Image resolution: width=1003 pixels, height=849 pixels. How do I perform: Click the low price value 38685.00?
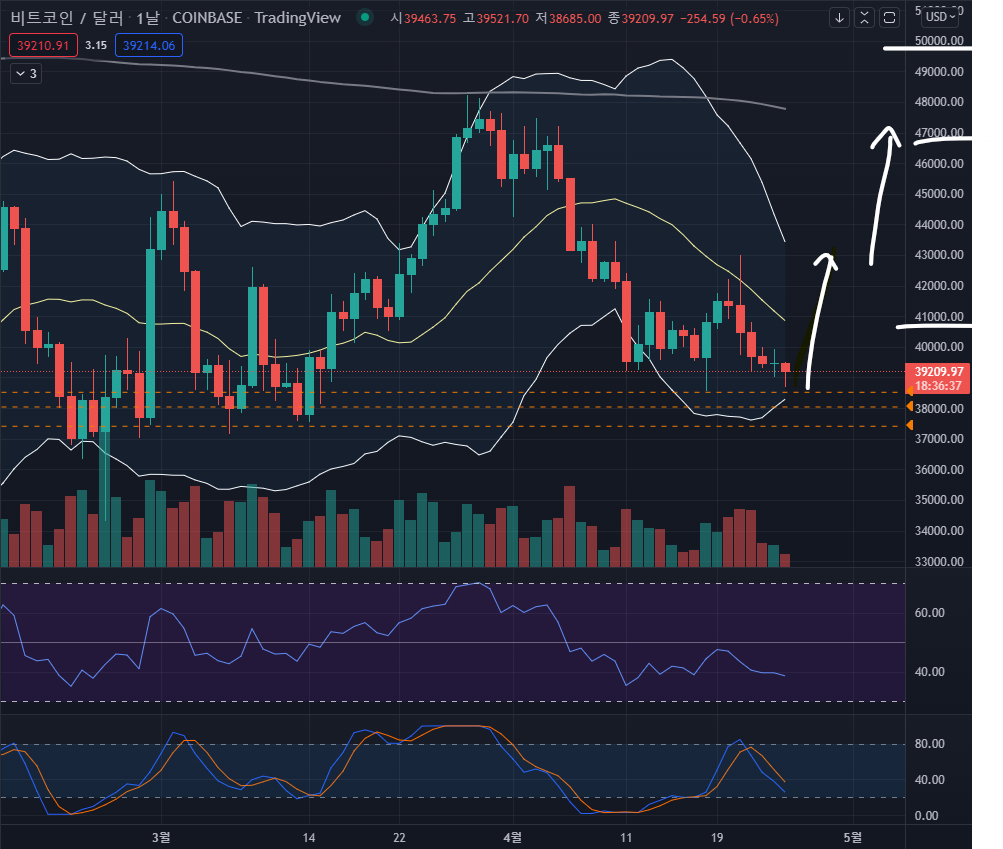point(575,19)
